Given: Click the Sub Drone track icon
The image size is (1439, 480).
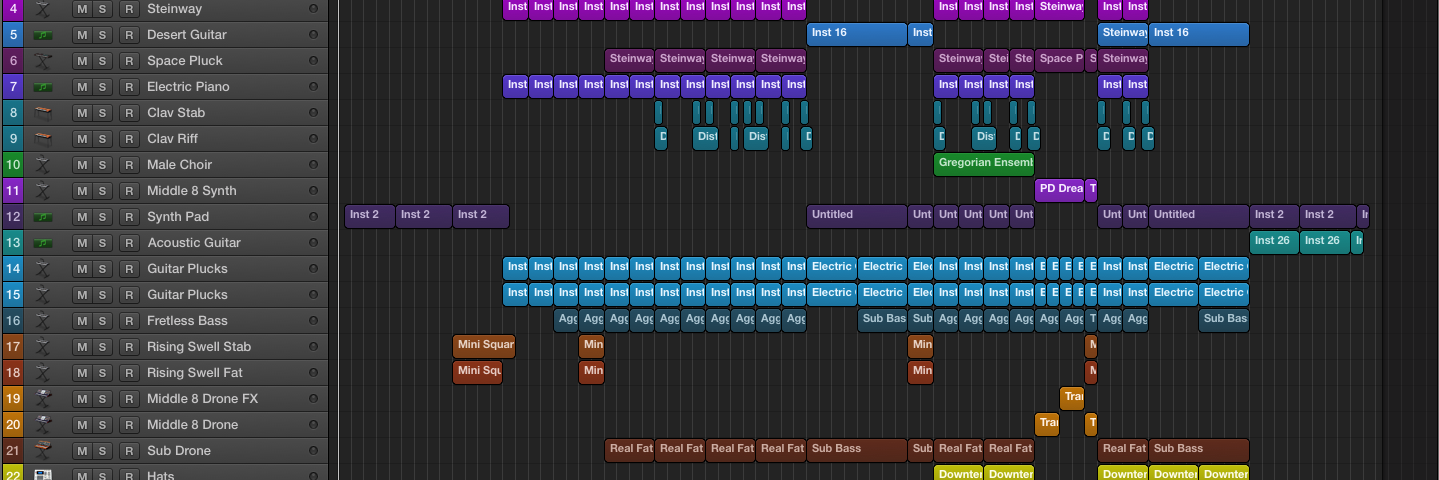Looking at the screenshot, I should pos(42,450).
